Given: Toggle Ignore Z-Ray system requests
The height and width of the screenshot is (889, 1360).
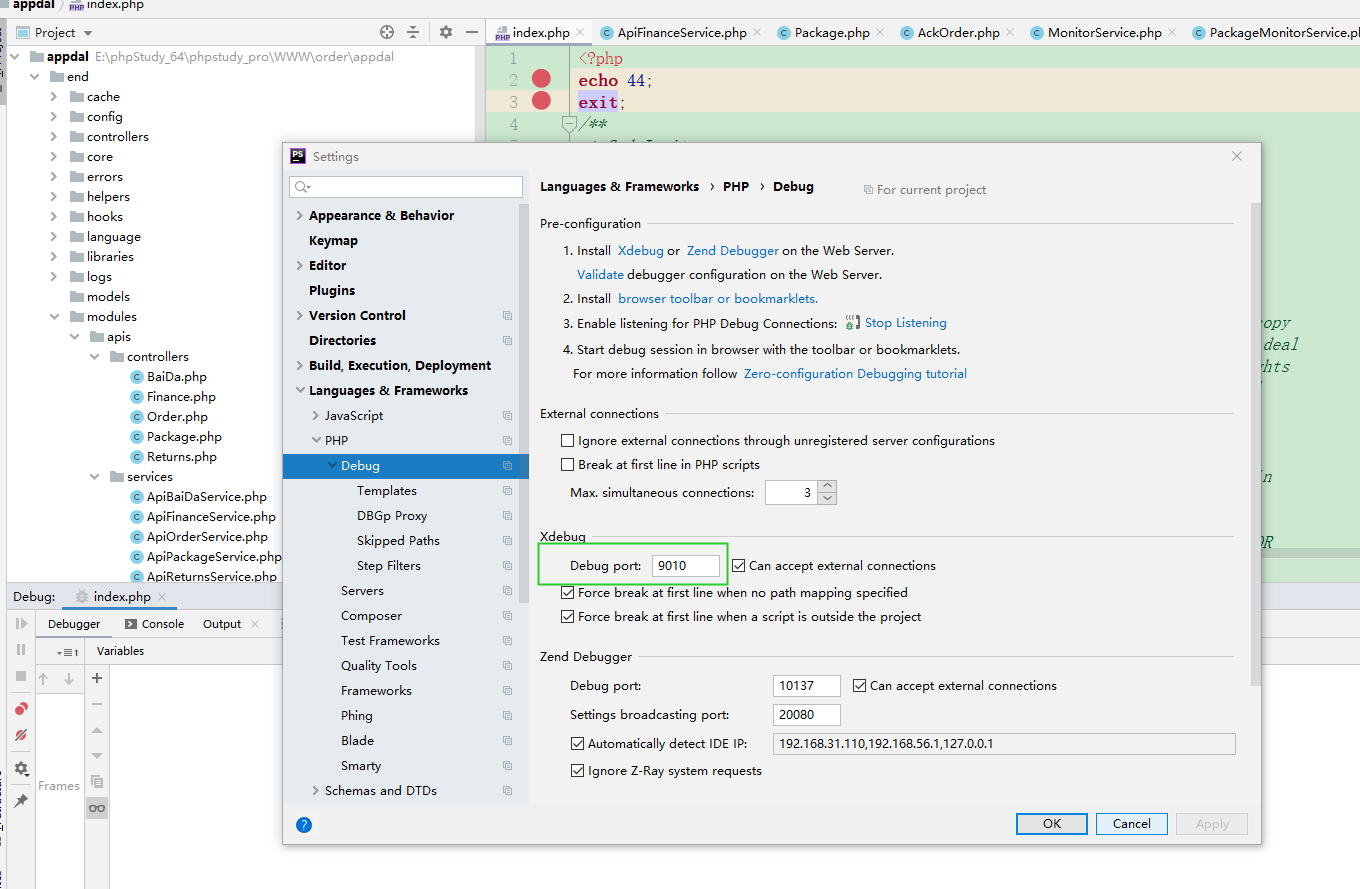Looking at the screenshot, I should 577,771.
